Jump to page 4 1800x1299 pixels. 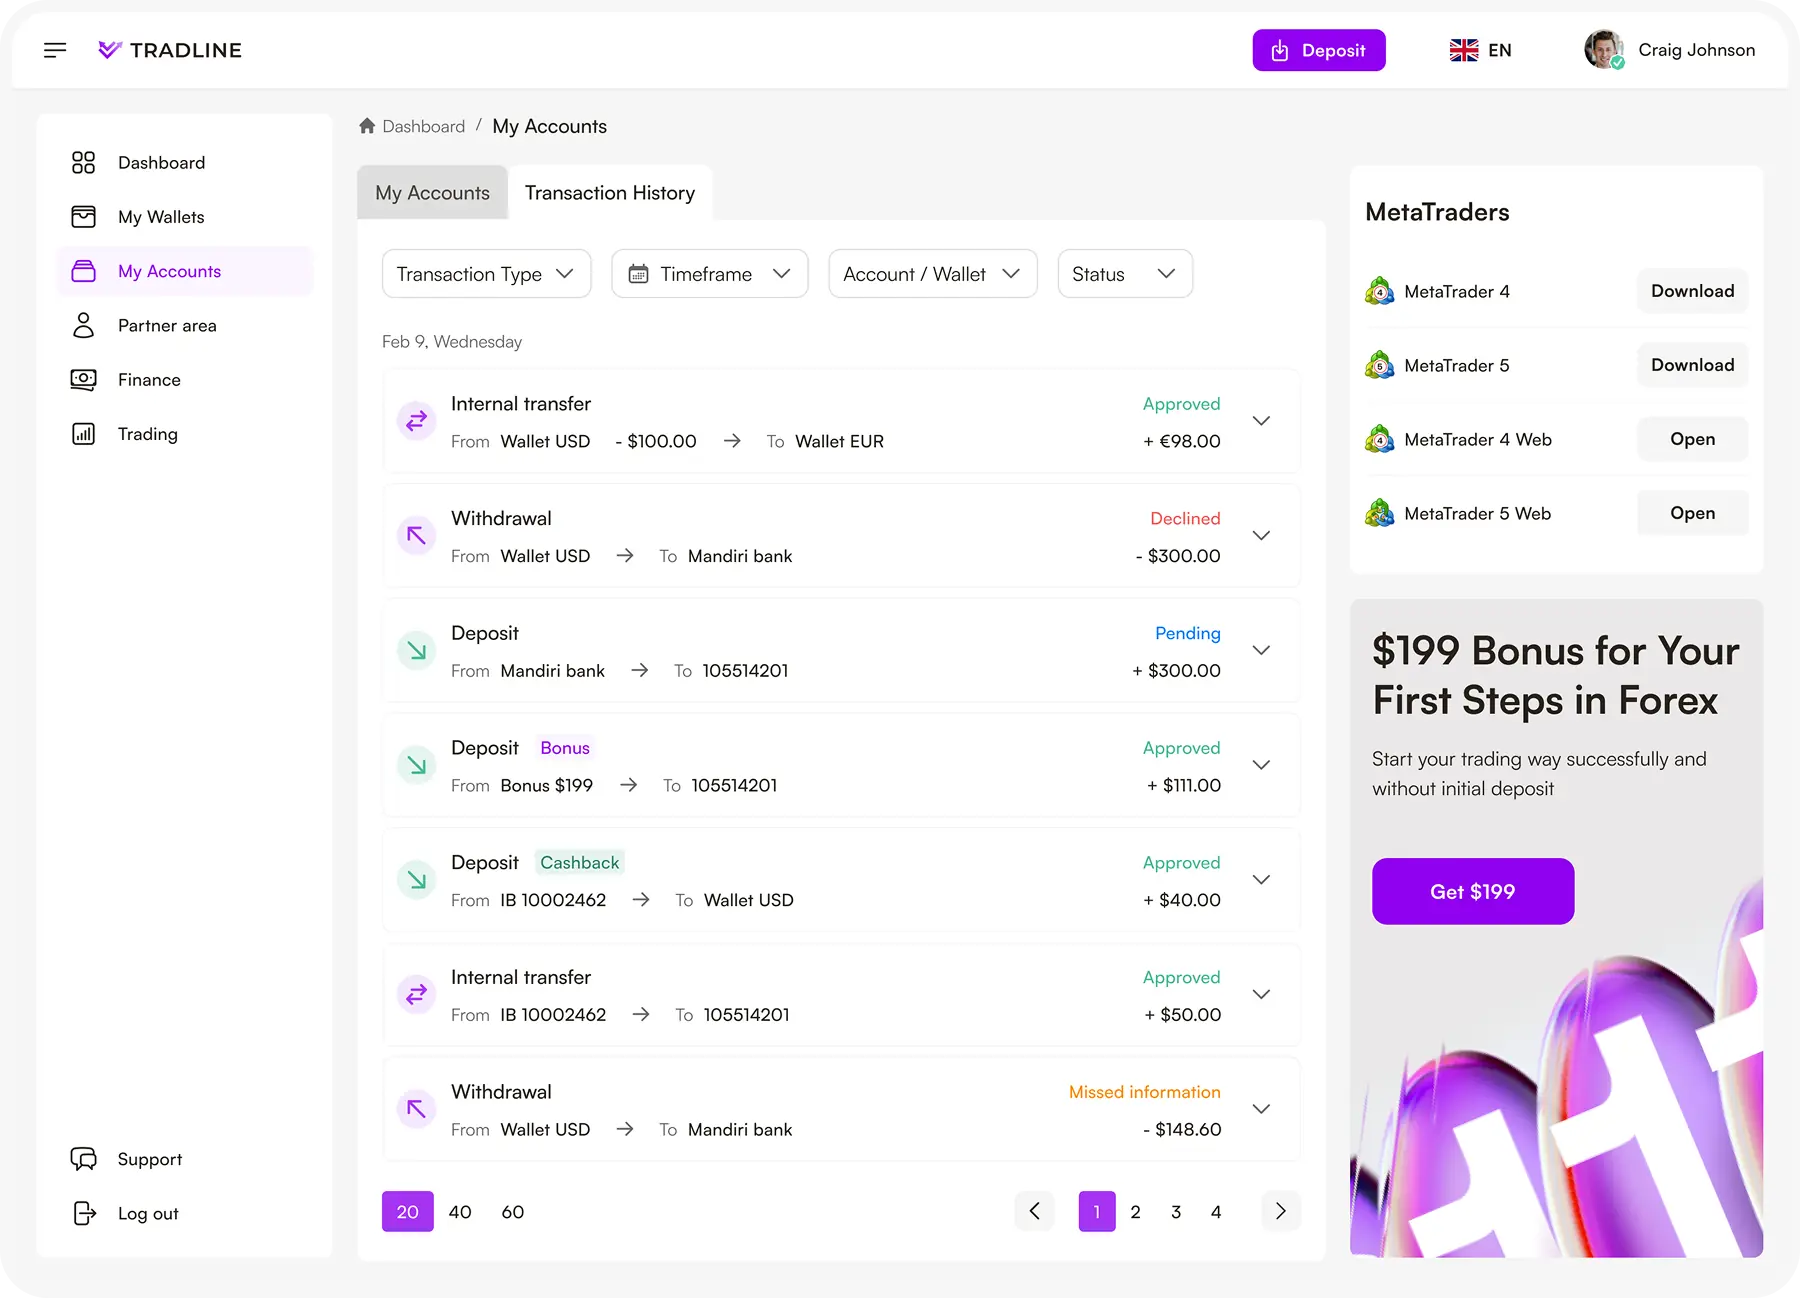click(x=1216, y=1212)
